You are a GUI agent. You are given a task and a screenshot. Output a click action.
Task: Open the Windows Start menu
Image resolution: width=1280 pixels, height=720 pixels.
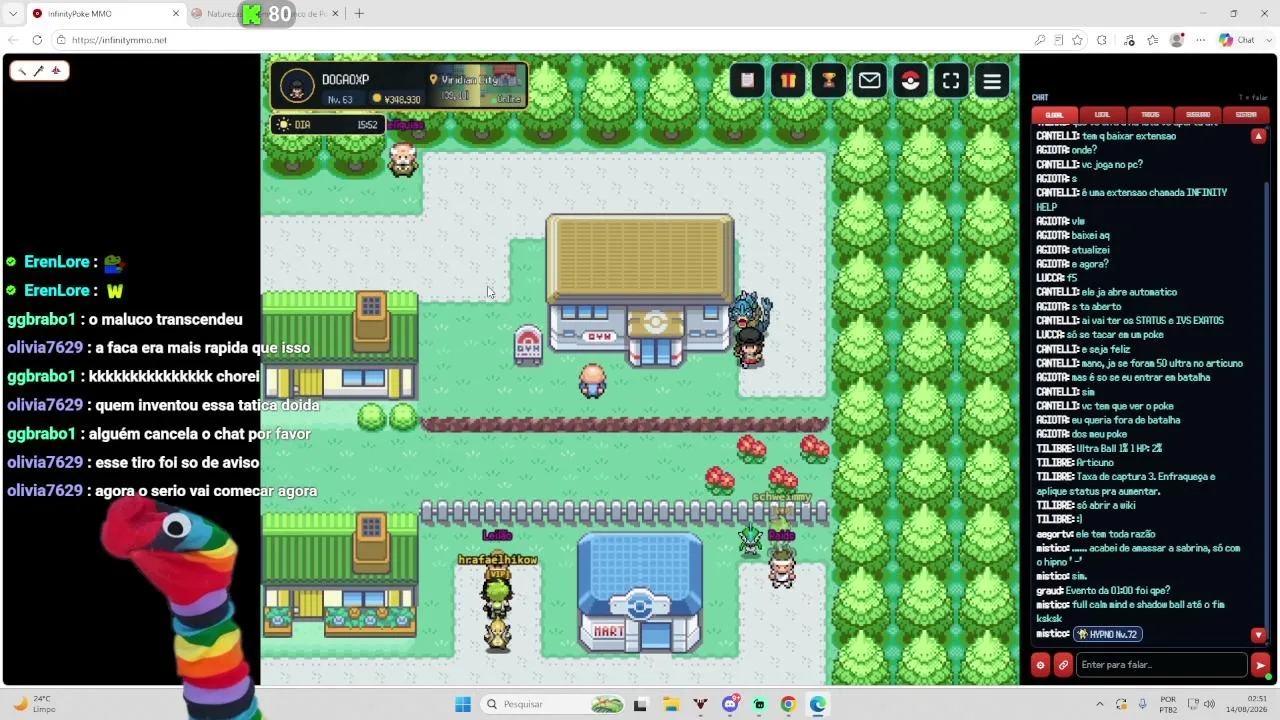click(463, 704)
